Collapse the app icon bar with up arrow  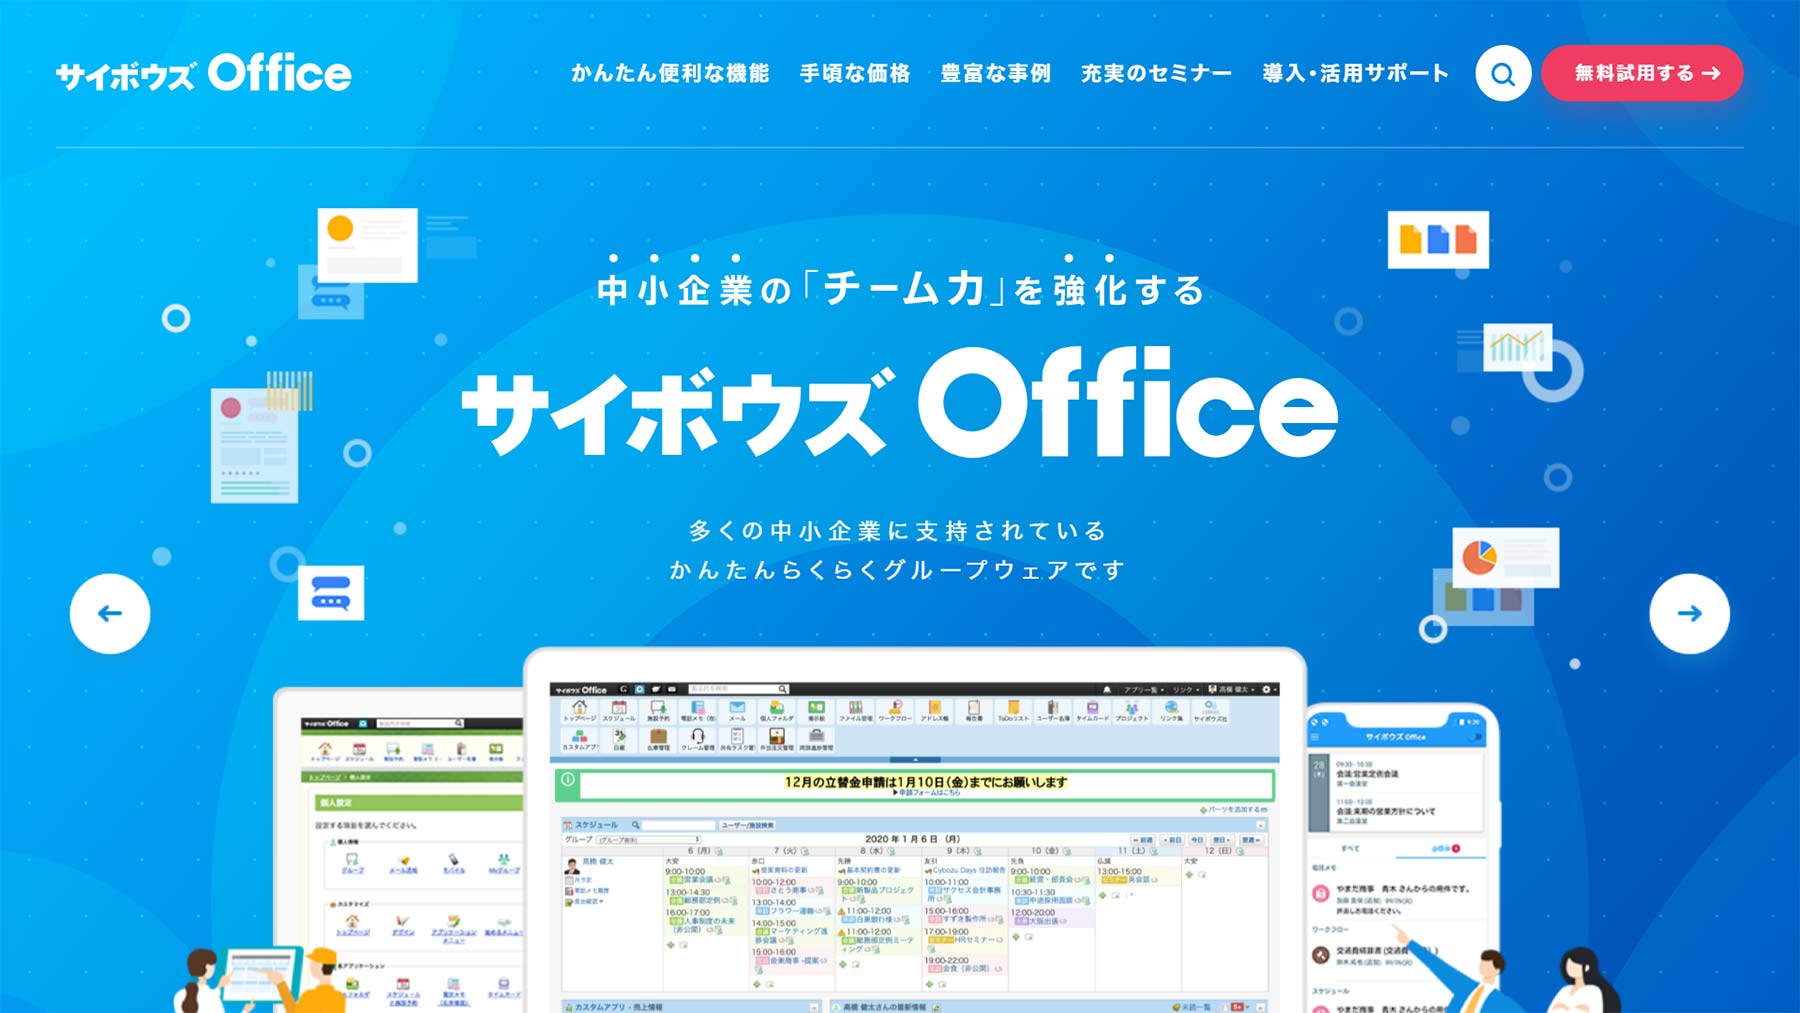point(915,760)
